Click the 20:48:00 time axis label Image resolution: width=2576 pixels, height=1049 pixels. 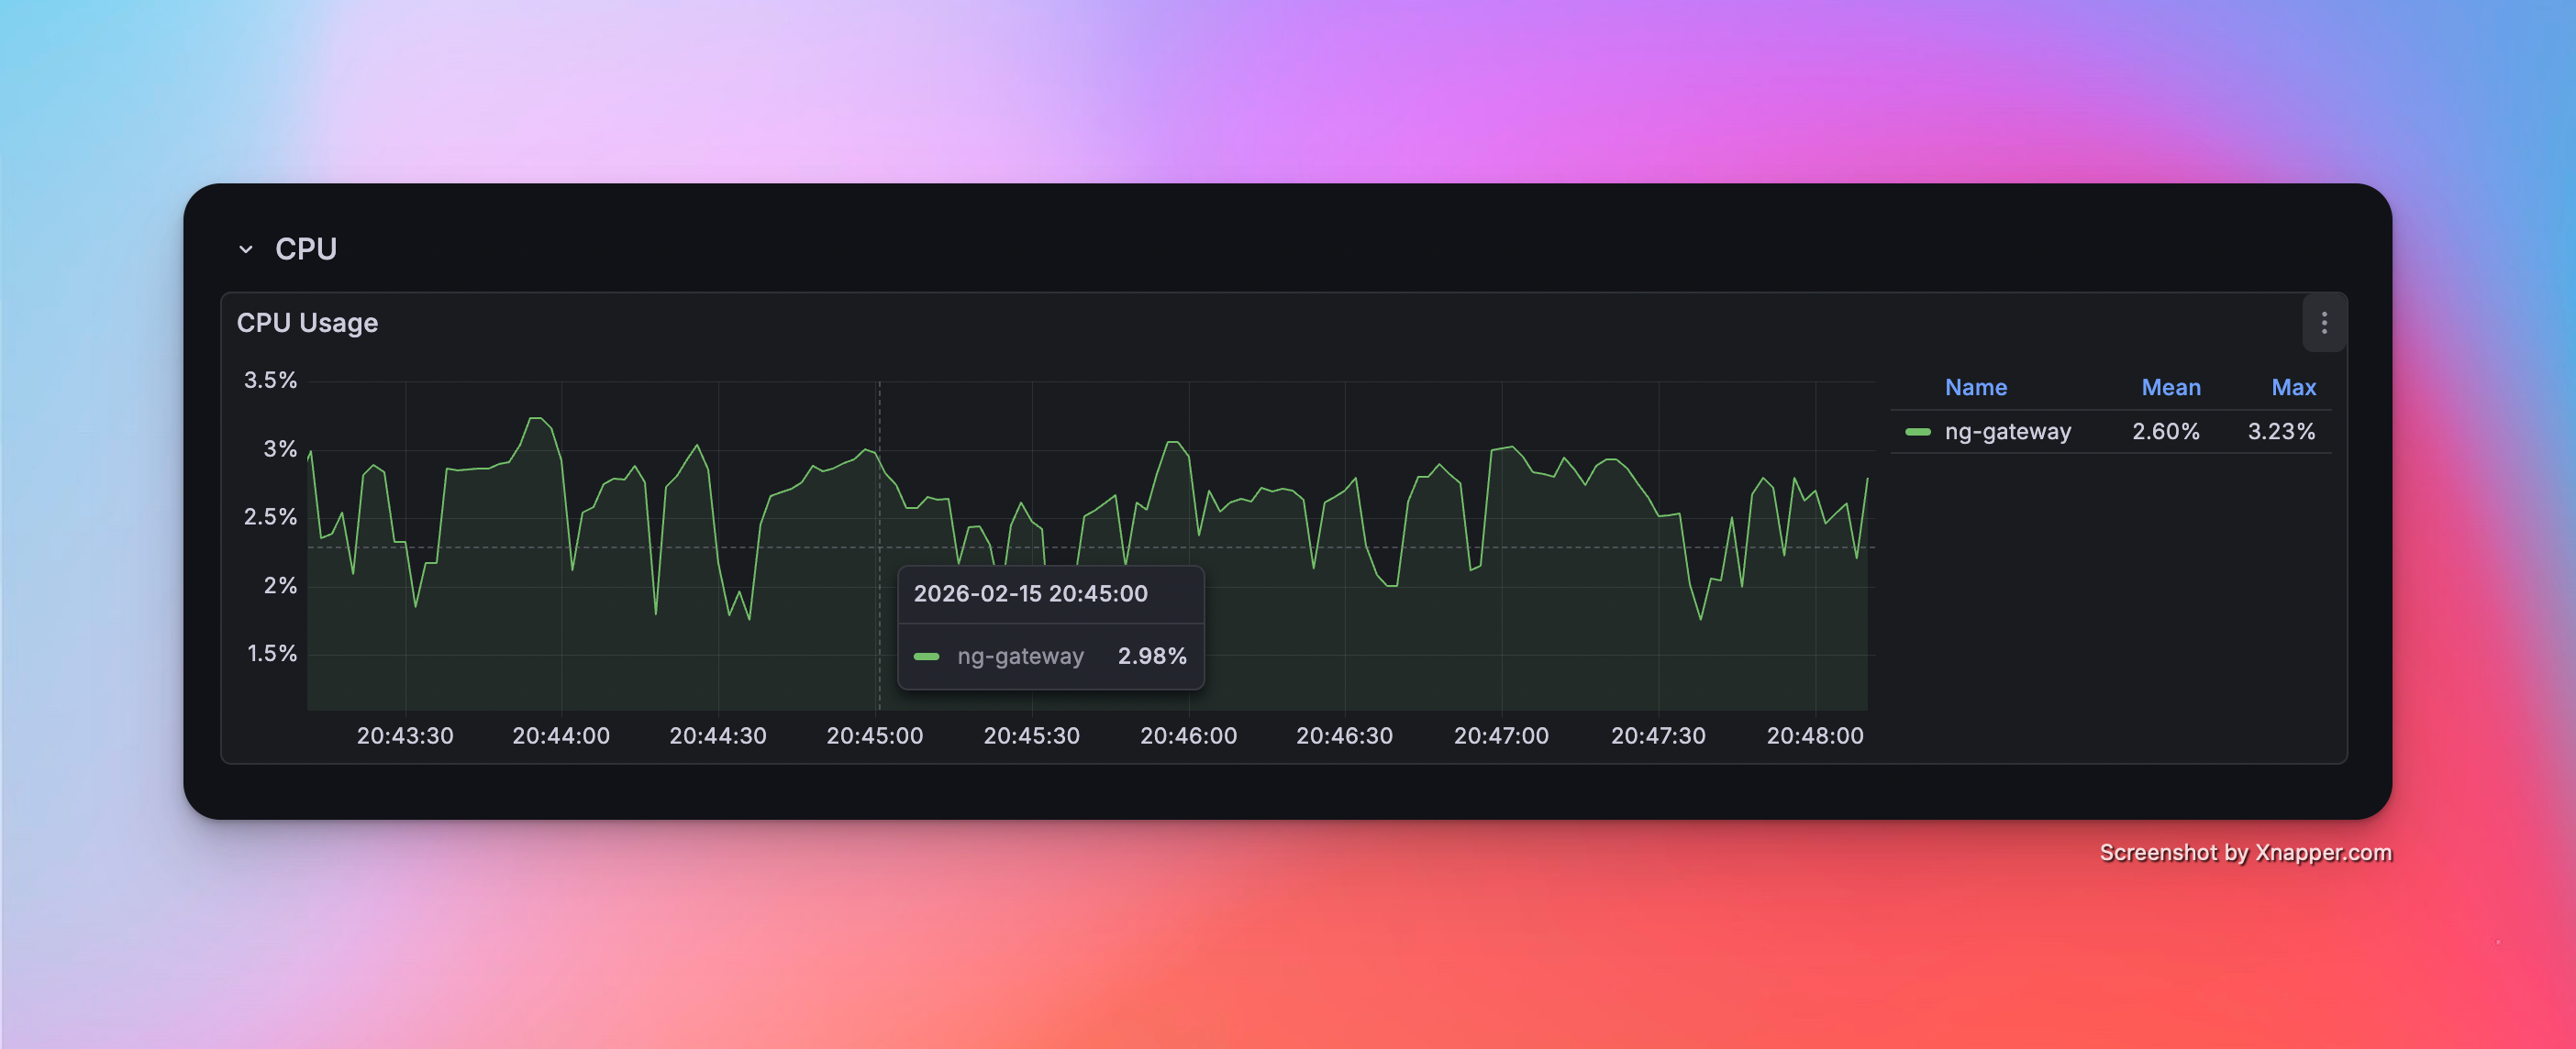1814,736
